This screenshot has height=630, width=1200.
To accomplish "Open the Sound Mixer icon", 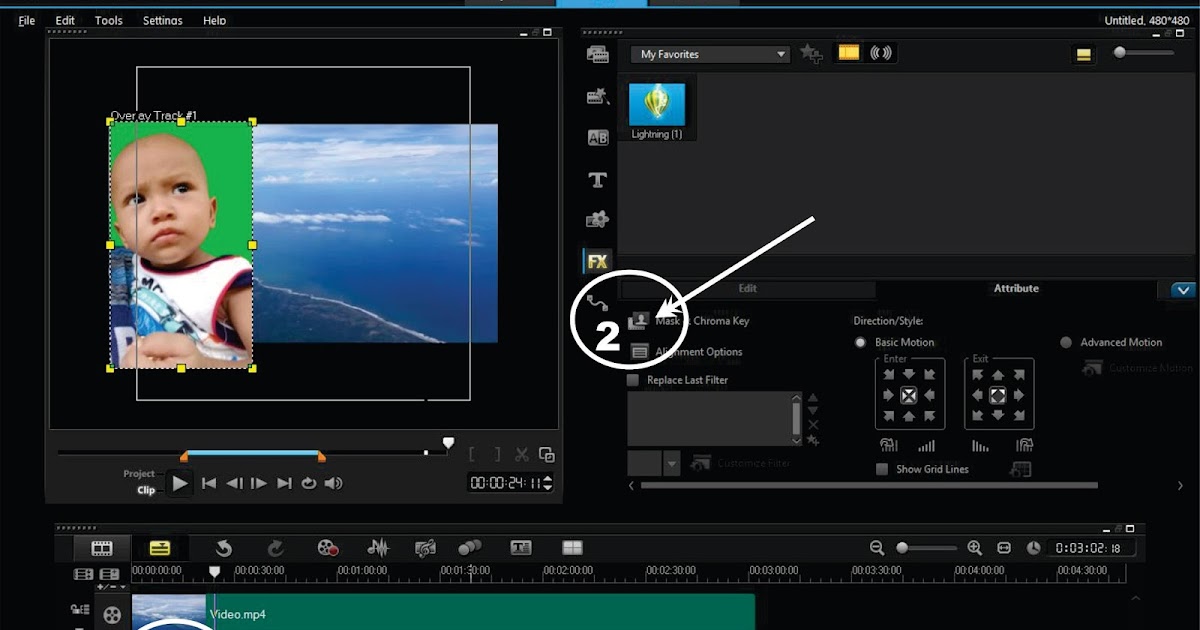I will (378, 548).
